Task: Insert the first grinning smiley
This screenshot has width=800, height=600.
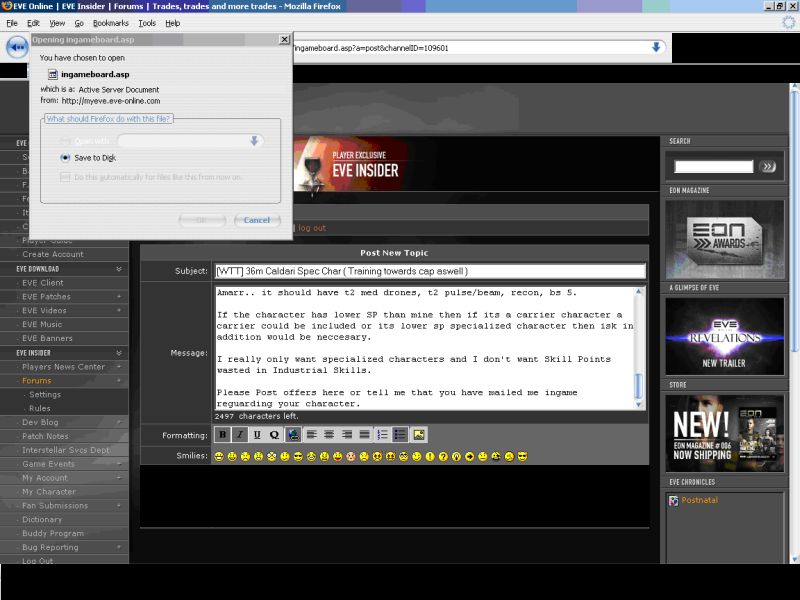Action: (219, 456)
